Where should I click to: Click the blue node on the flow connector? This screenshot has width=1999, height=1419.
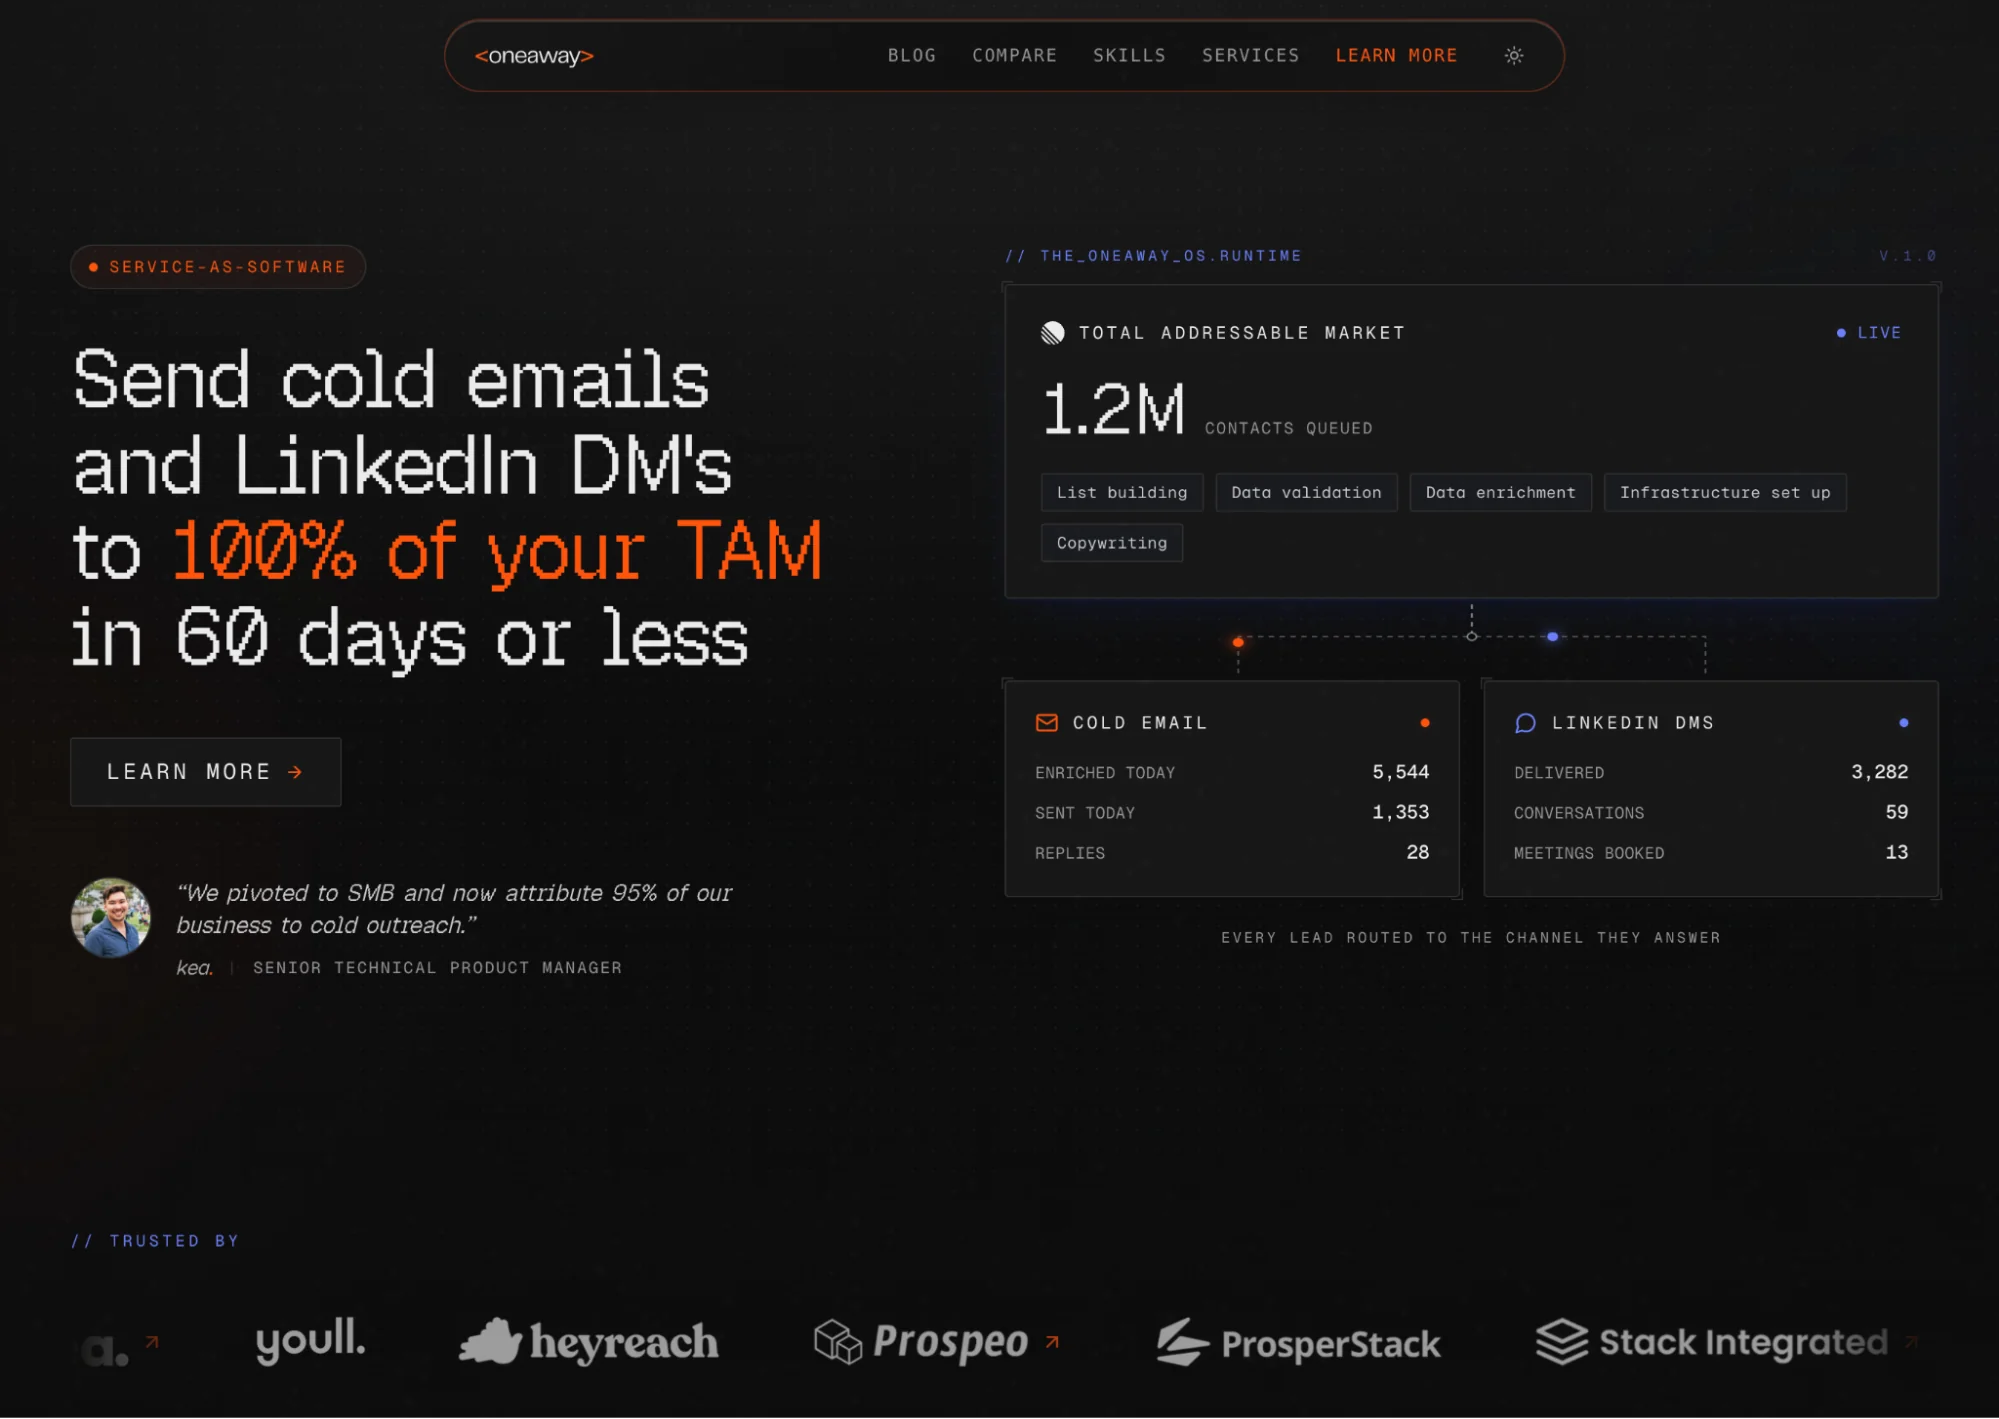tap(1552, 636)
